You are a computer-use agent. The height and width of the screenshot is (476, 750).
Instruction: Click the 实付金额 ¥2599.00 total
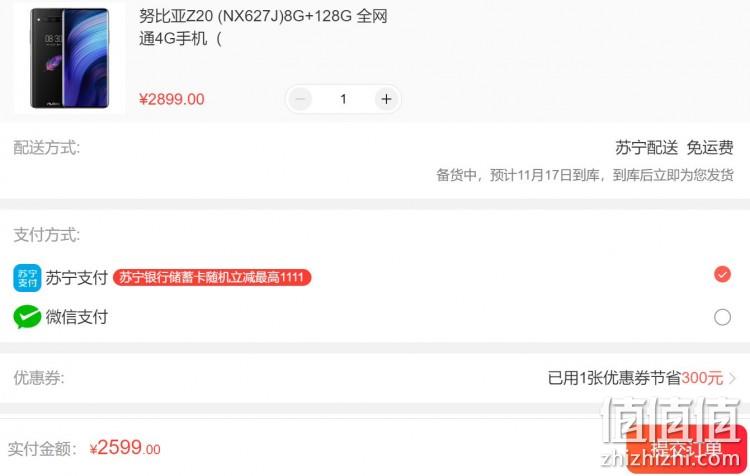coord(84,448)
